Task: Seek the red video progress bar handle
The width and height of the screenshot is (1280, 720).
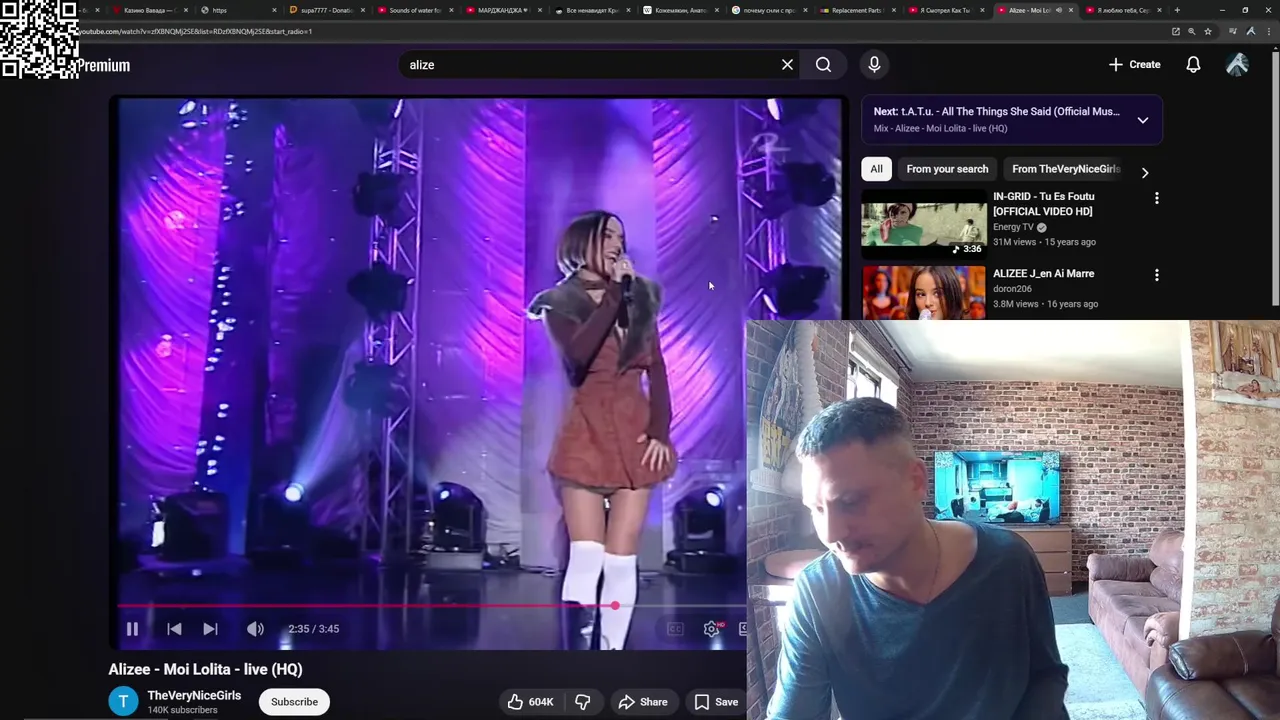Action: tap(615, 606)
